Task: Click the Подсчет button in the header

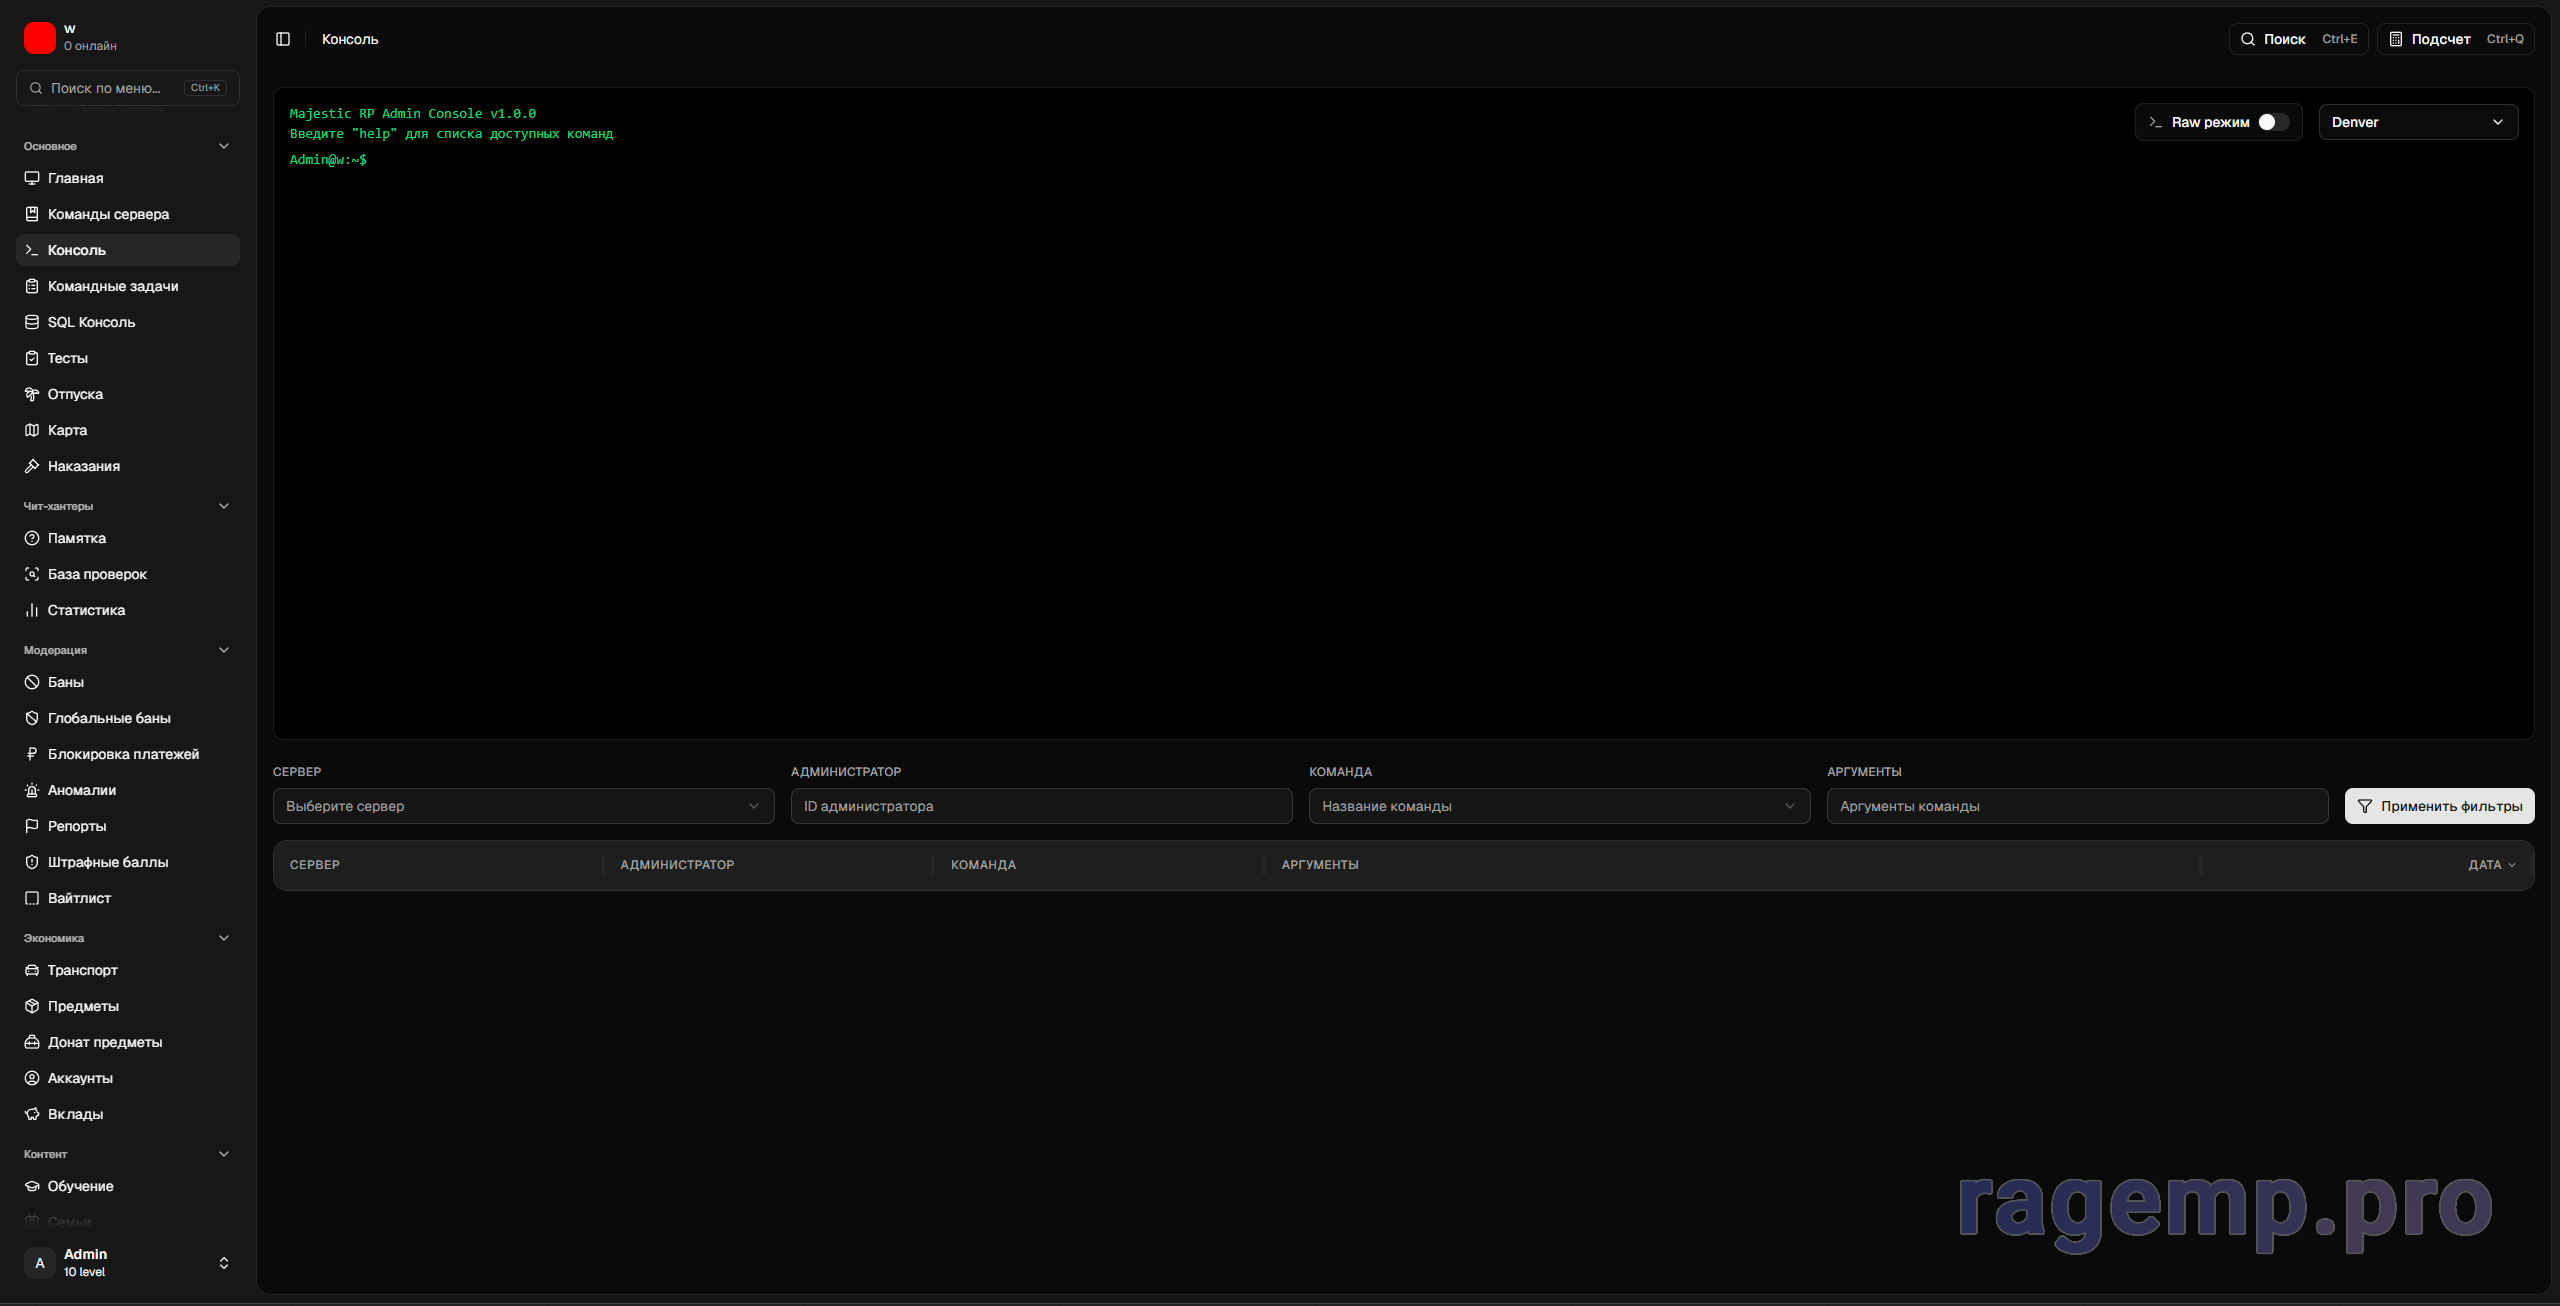Action: [2455, 39]
